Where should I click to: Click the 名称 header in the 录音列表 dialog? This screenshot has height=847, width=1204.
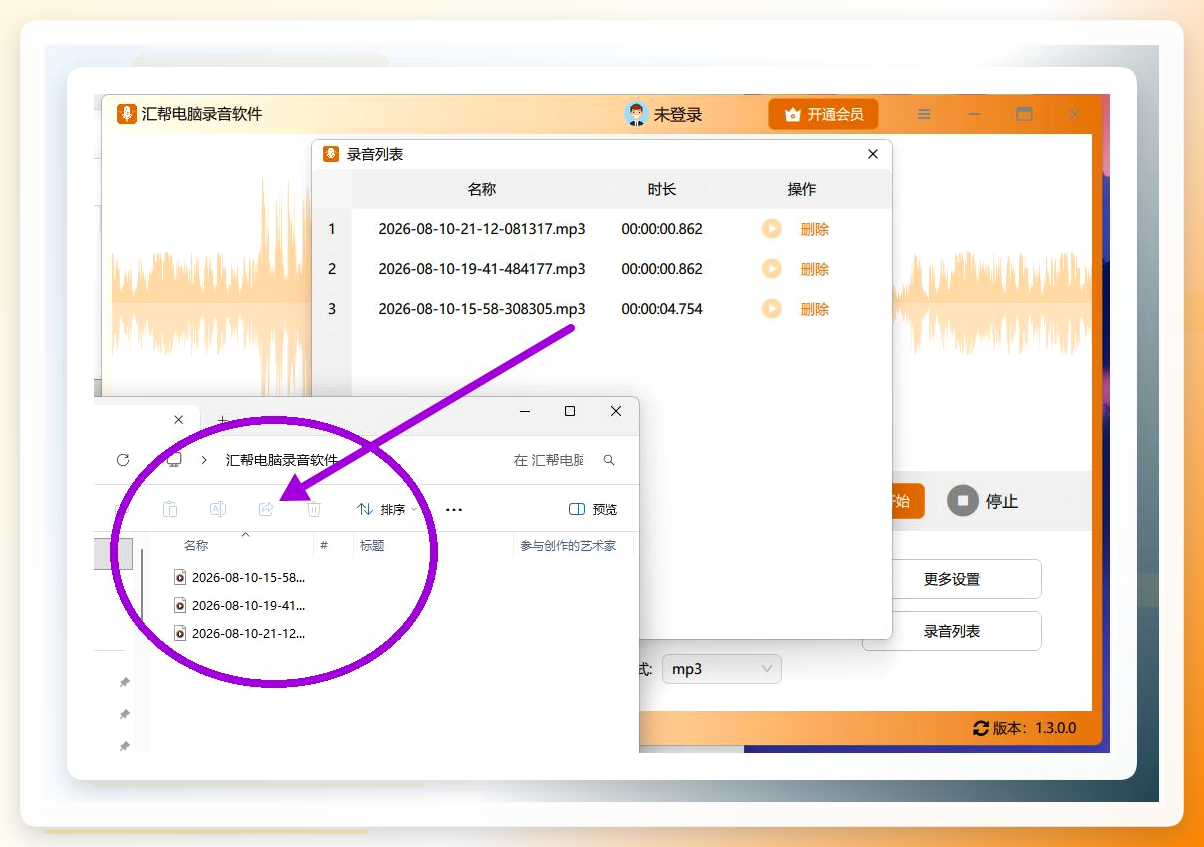(482, 189)
